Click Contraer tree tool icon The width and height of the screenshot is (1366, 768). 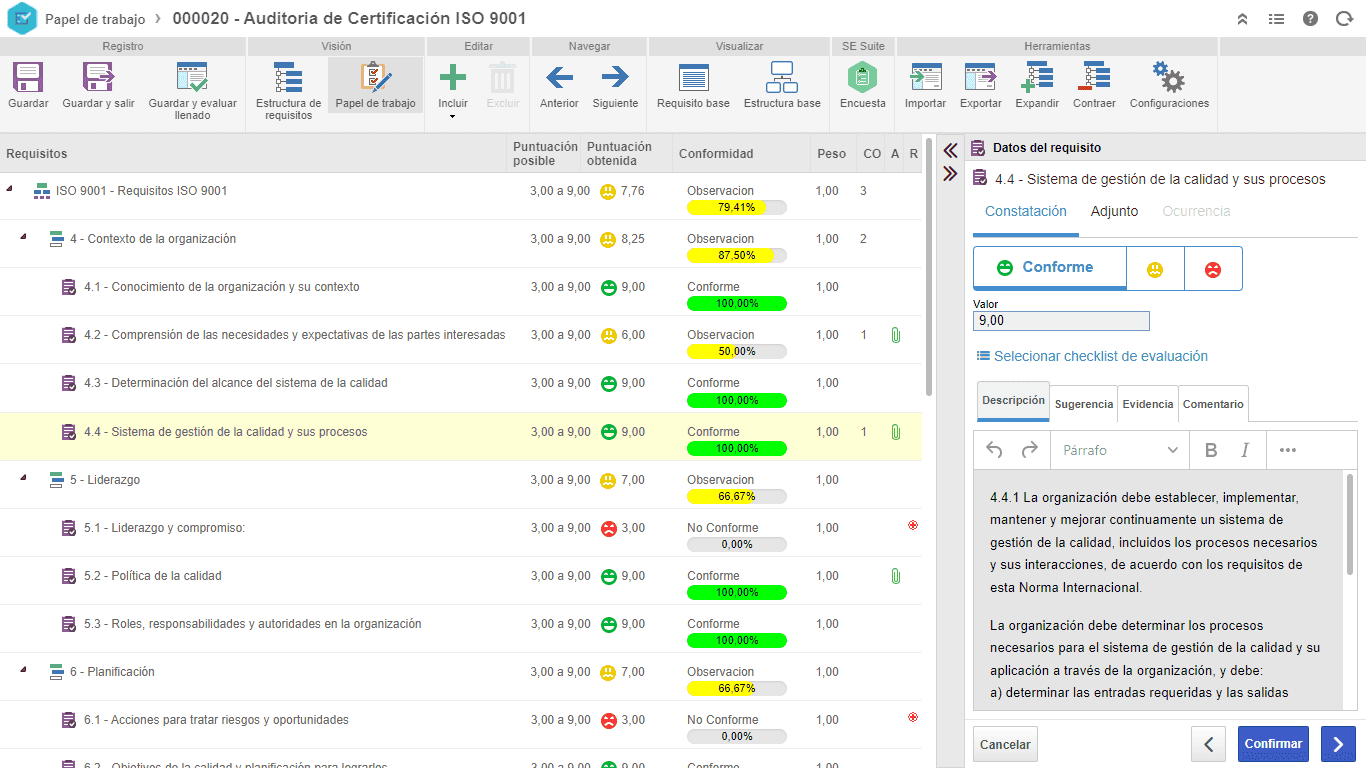(x=1094, y=77)
